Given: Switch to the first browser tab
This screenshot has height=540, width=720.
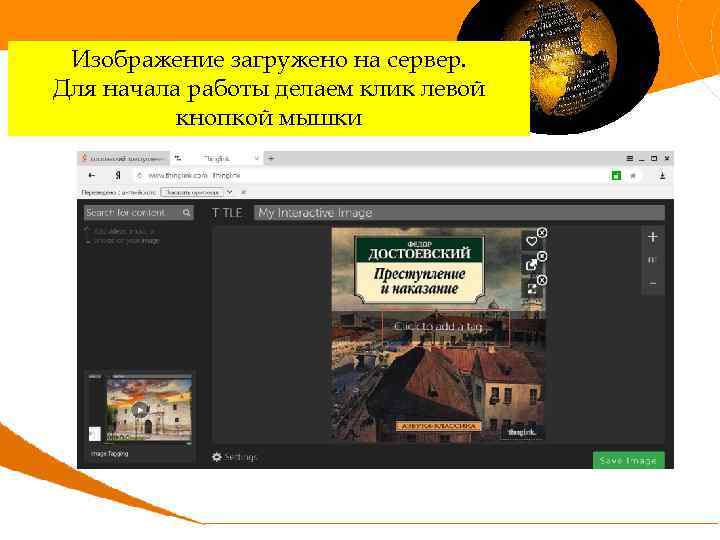Looking at the screenshot, I should tap(124, 158).
